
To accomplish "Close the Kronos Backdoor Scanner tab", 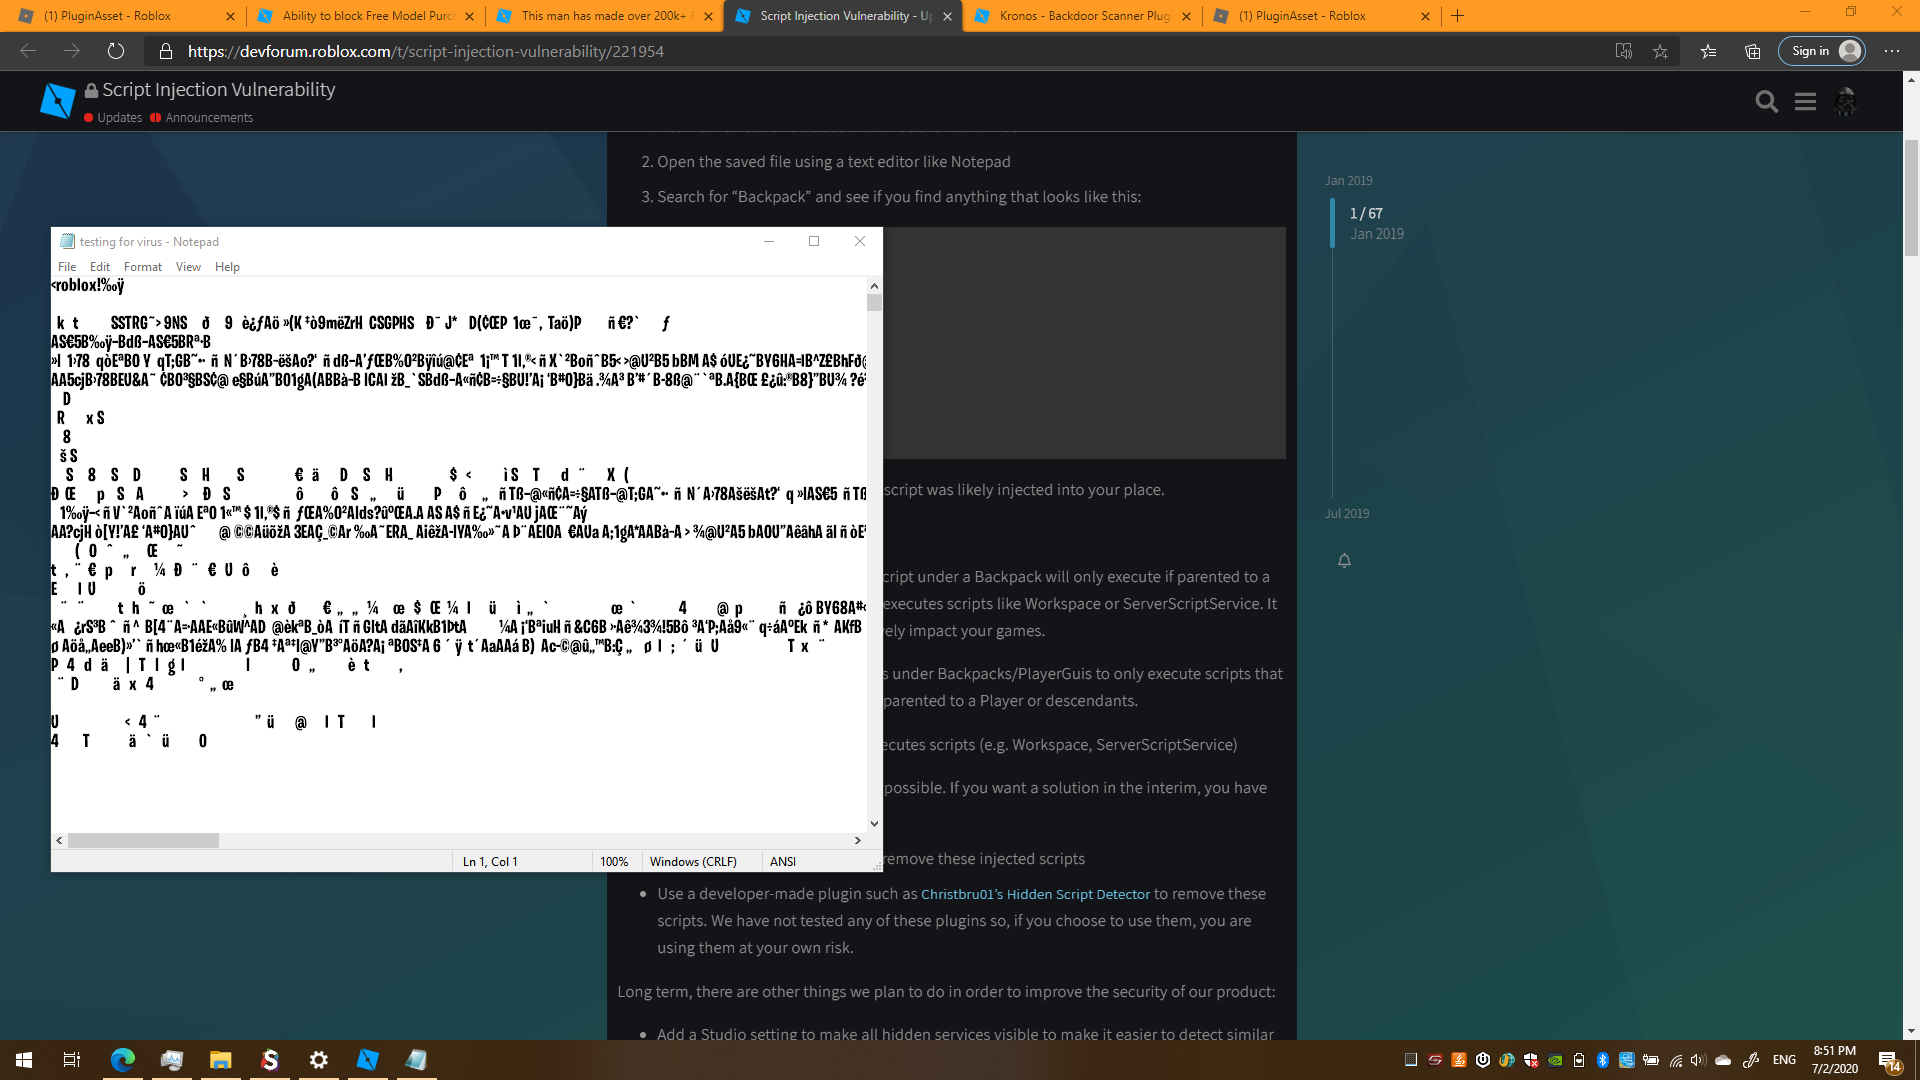I will [x=1186, y=16].
